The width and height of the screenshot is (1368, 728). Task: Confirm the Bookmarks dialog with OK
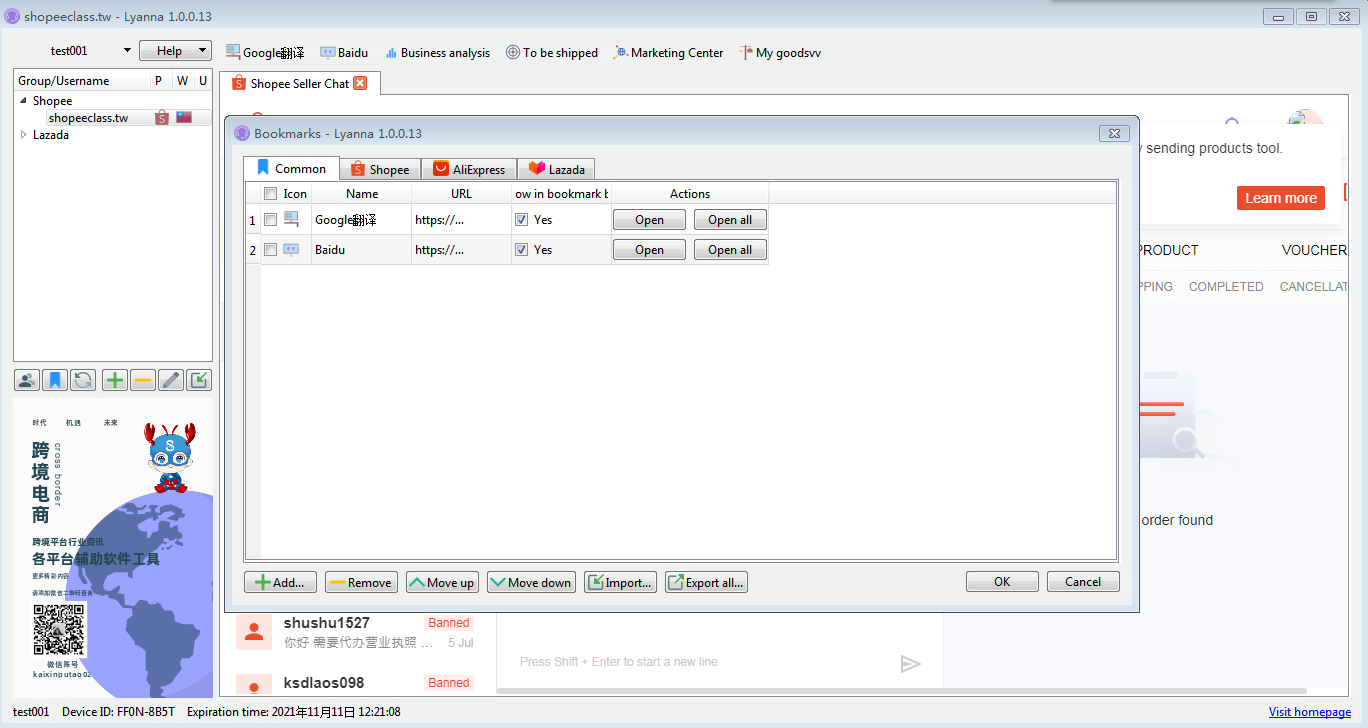tap(1002, 582)
